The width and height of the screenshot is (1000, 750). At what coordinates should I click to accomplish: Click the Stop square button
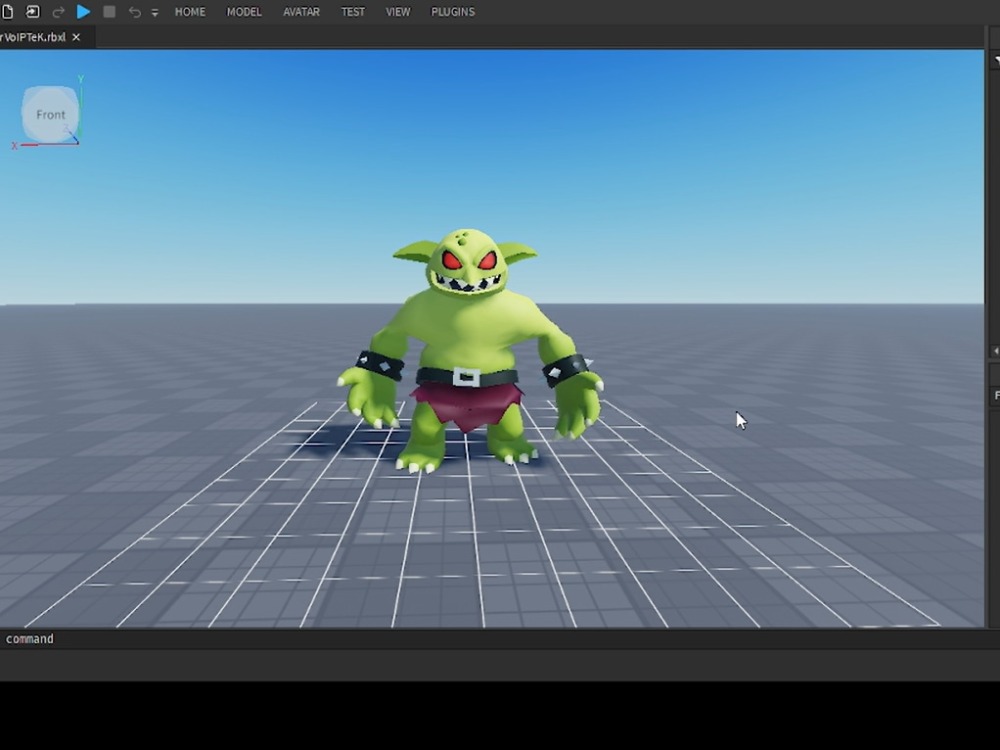(x=109, y=11)
